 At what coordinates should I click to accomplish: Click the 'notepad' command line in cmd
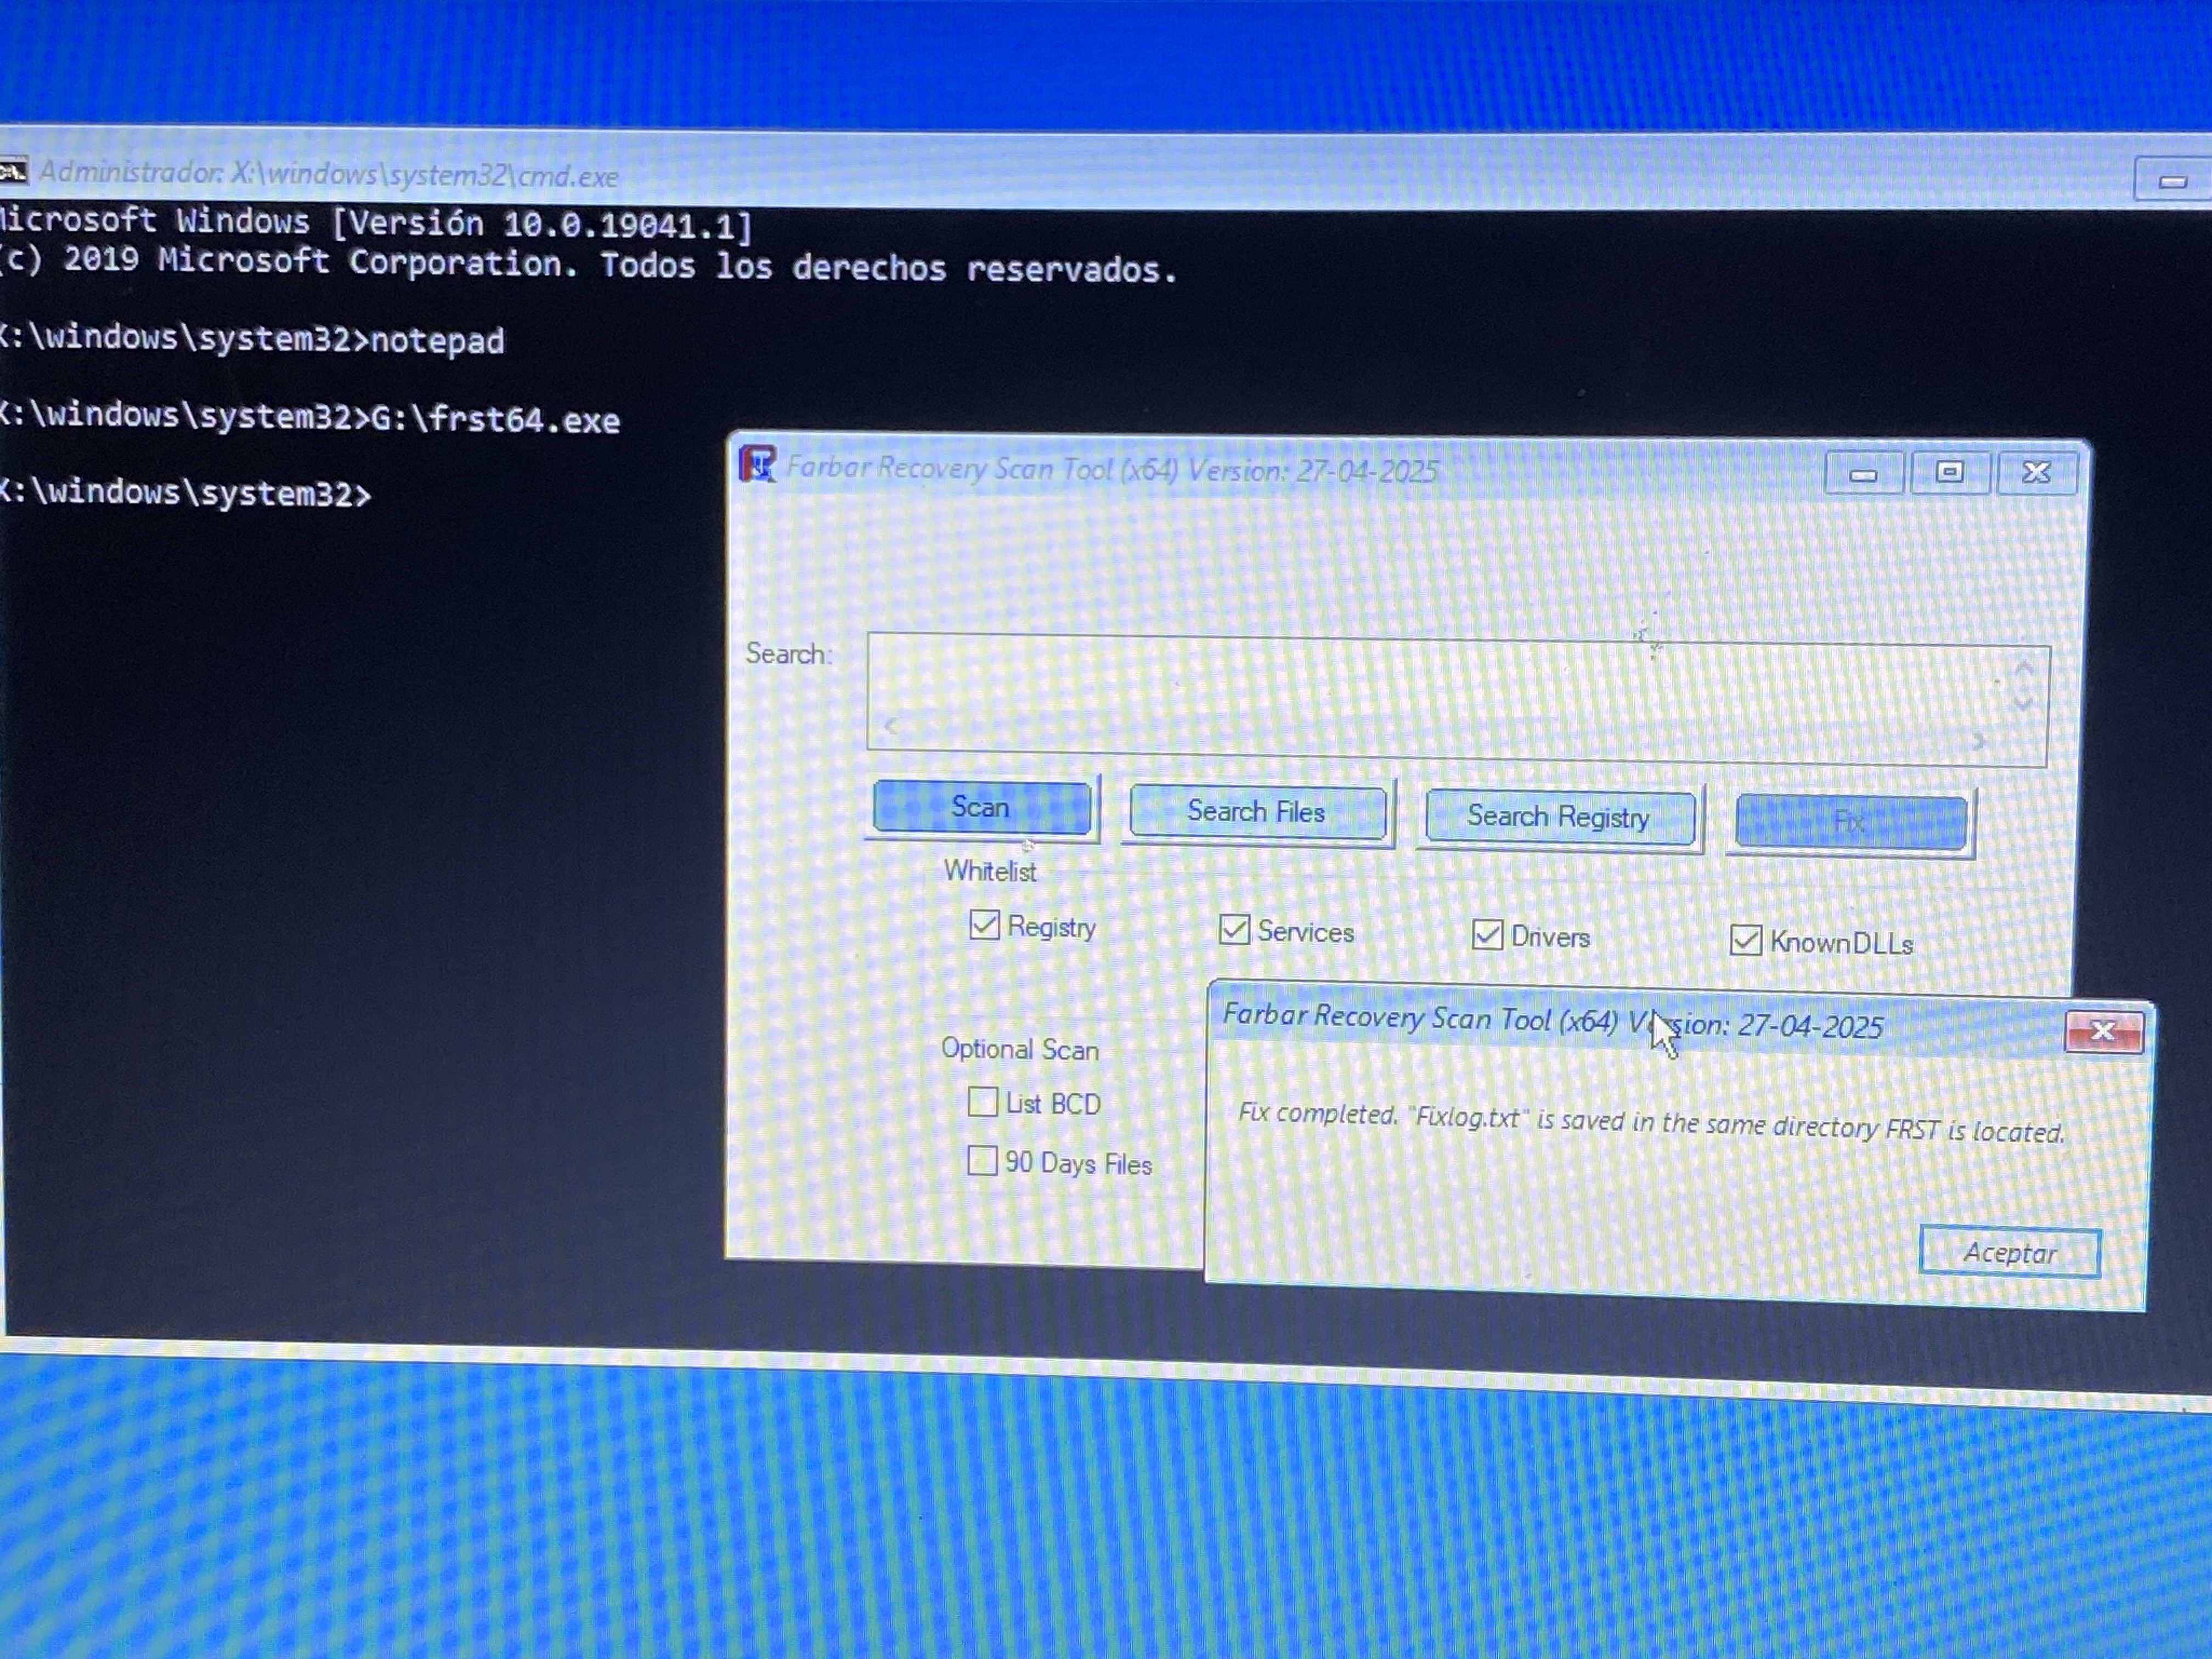tap(252, 339)
